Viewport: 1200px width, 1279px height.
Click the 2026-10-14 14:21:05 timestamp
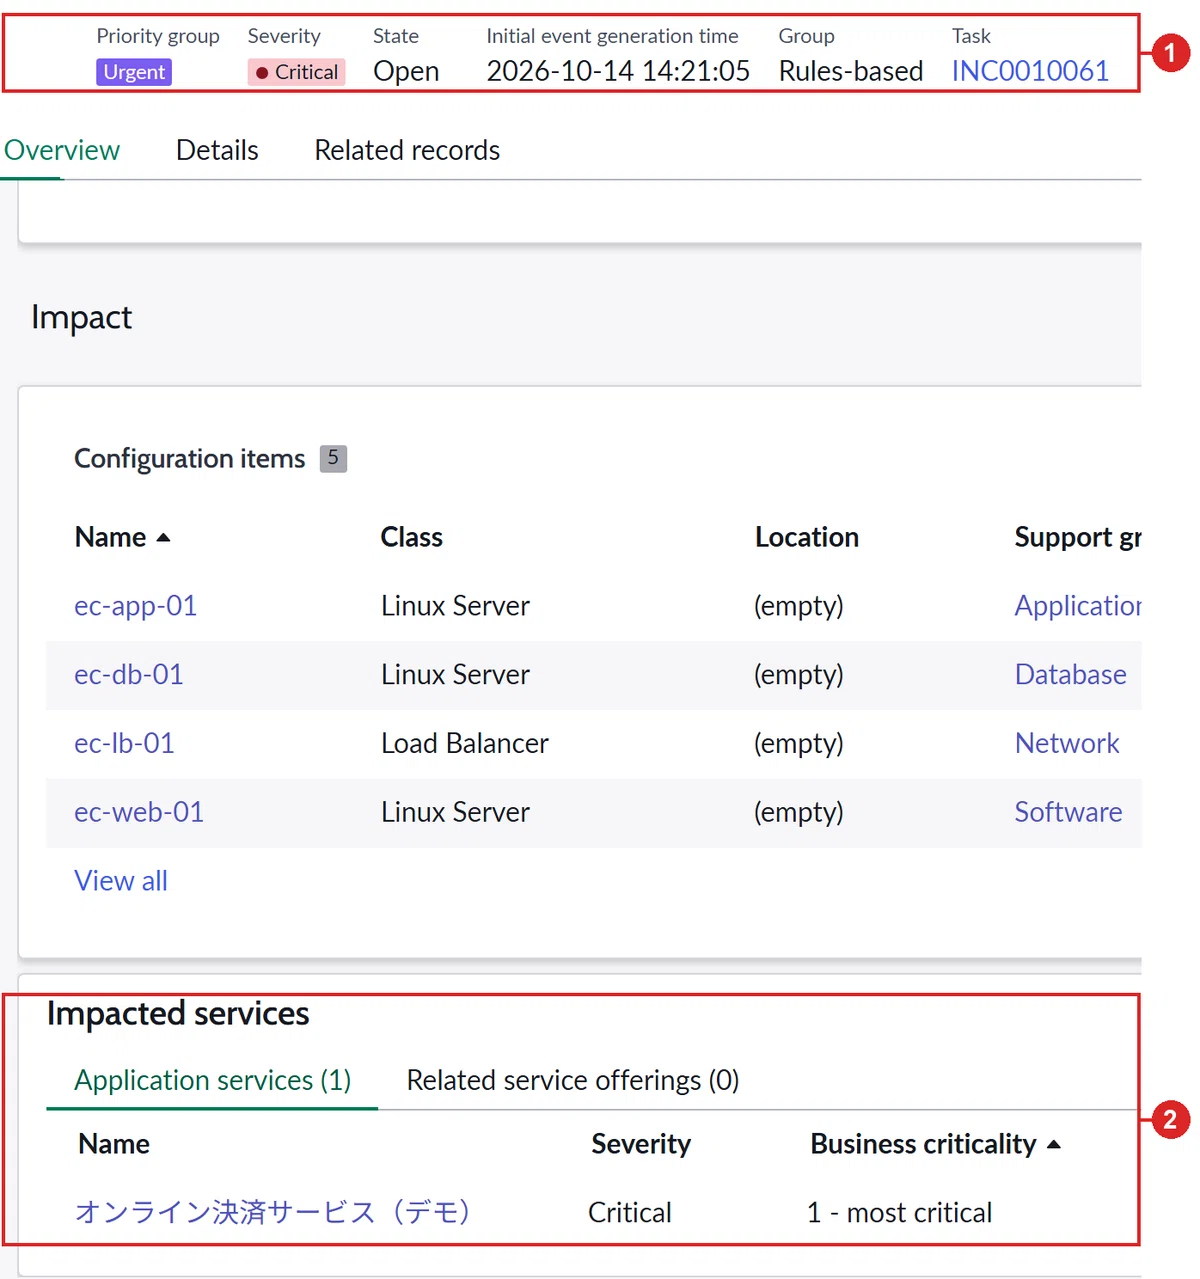(618, 71)
